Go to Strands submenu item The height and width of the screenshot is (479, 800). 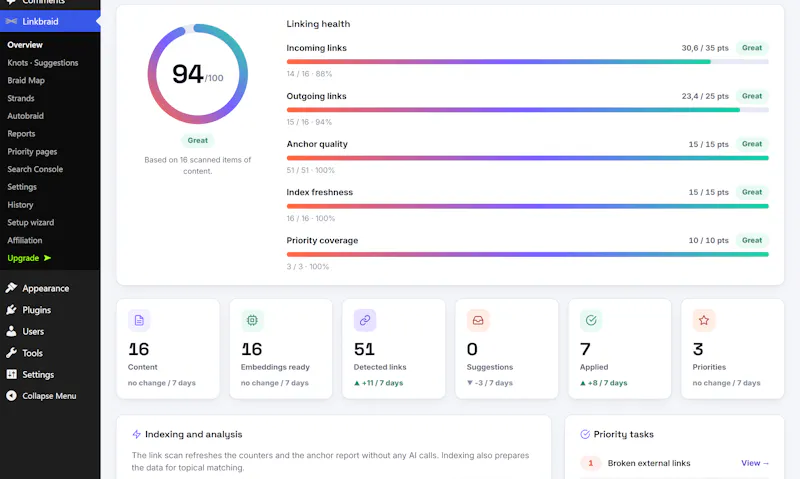coord(21,98)
